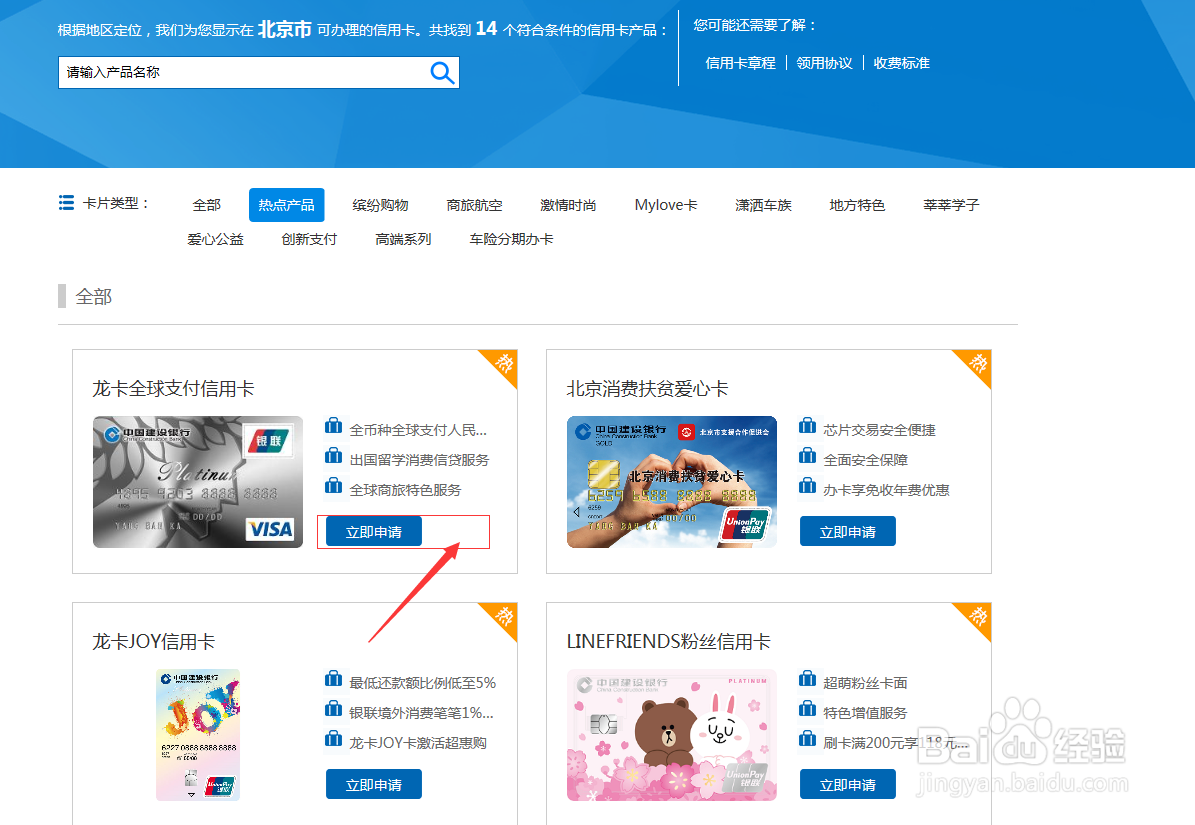Image resolution: width=1195 pixels, height=825 pixels.
Task: Click bag icon beside 全面安全保障
Action: [807, 456]
